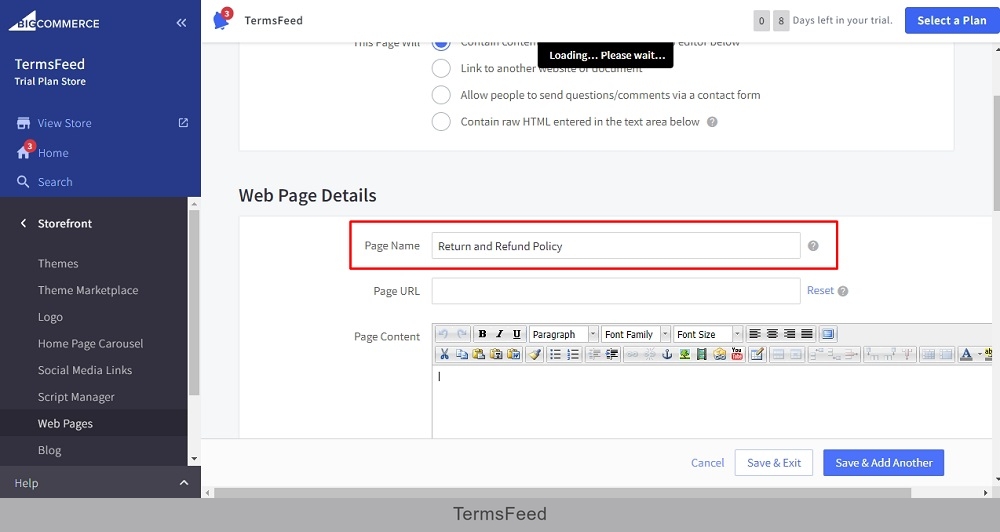
Task: Click the Select a Plan button
Action: tap(952, 20)
